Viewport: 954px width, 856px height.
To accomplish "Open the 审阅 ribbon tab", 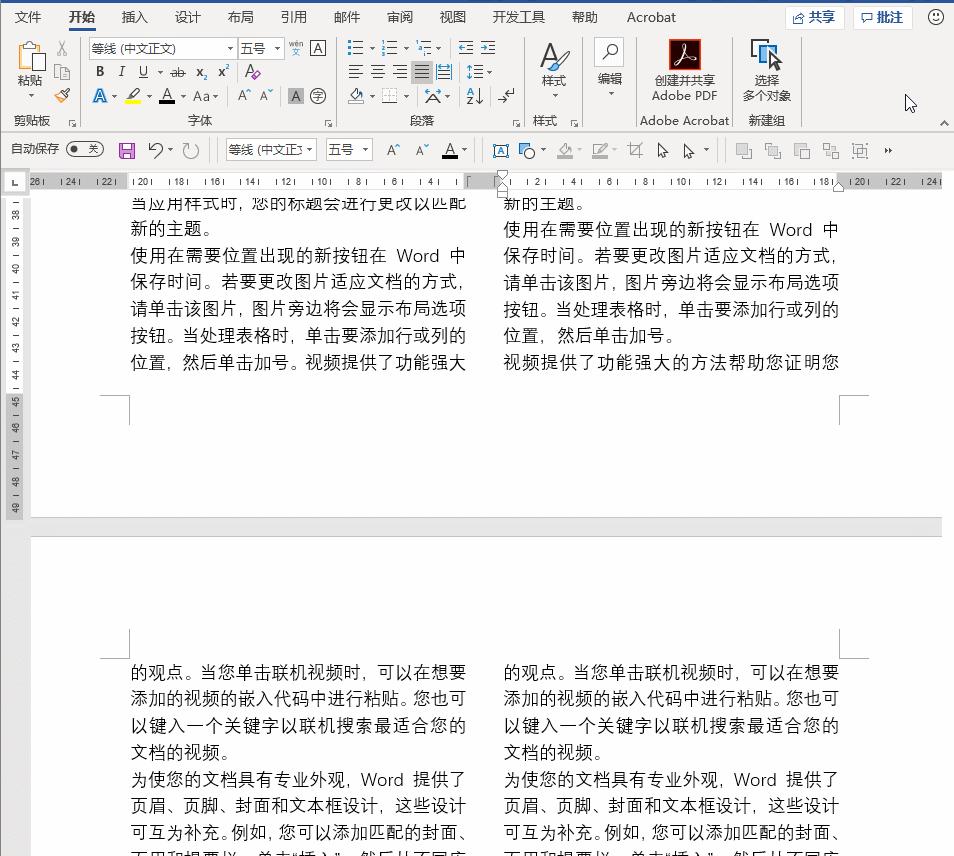I will 399,17.
